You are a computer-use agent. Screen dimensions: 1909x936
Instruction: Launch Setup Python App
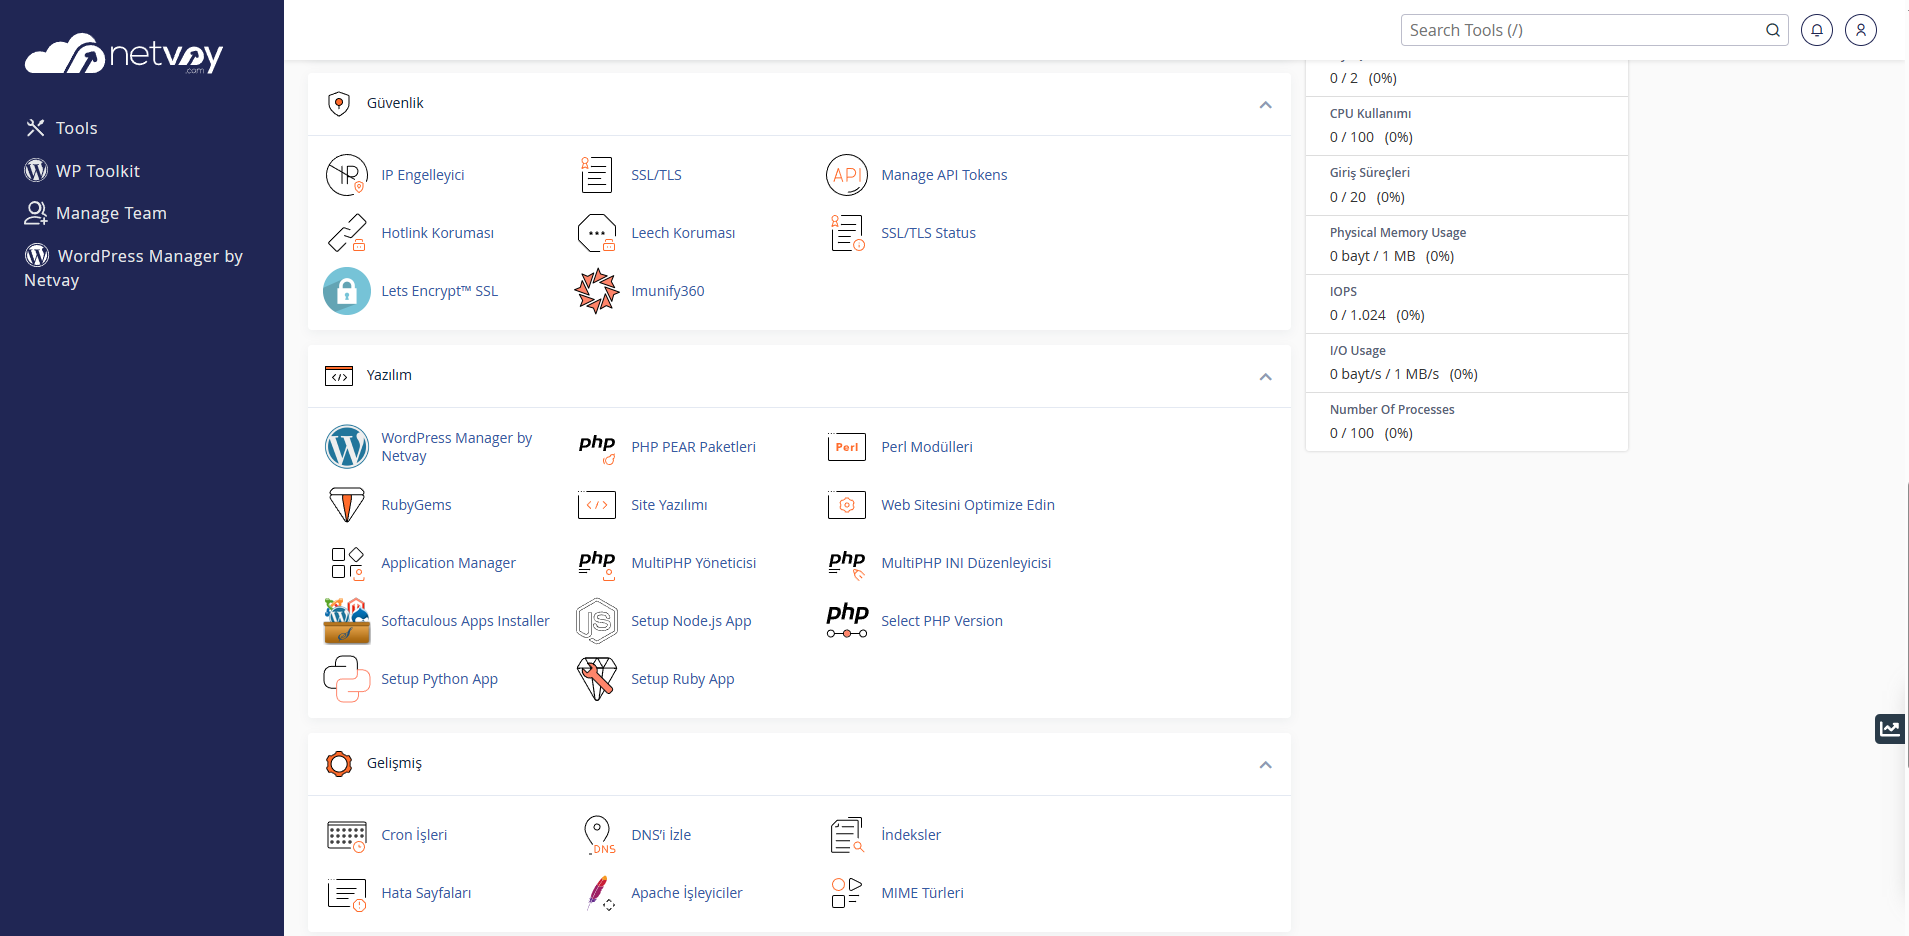[439, 678]
